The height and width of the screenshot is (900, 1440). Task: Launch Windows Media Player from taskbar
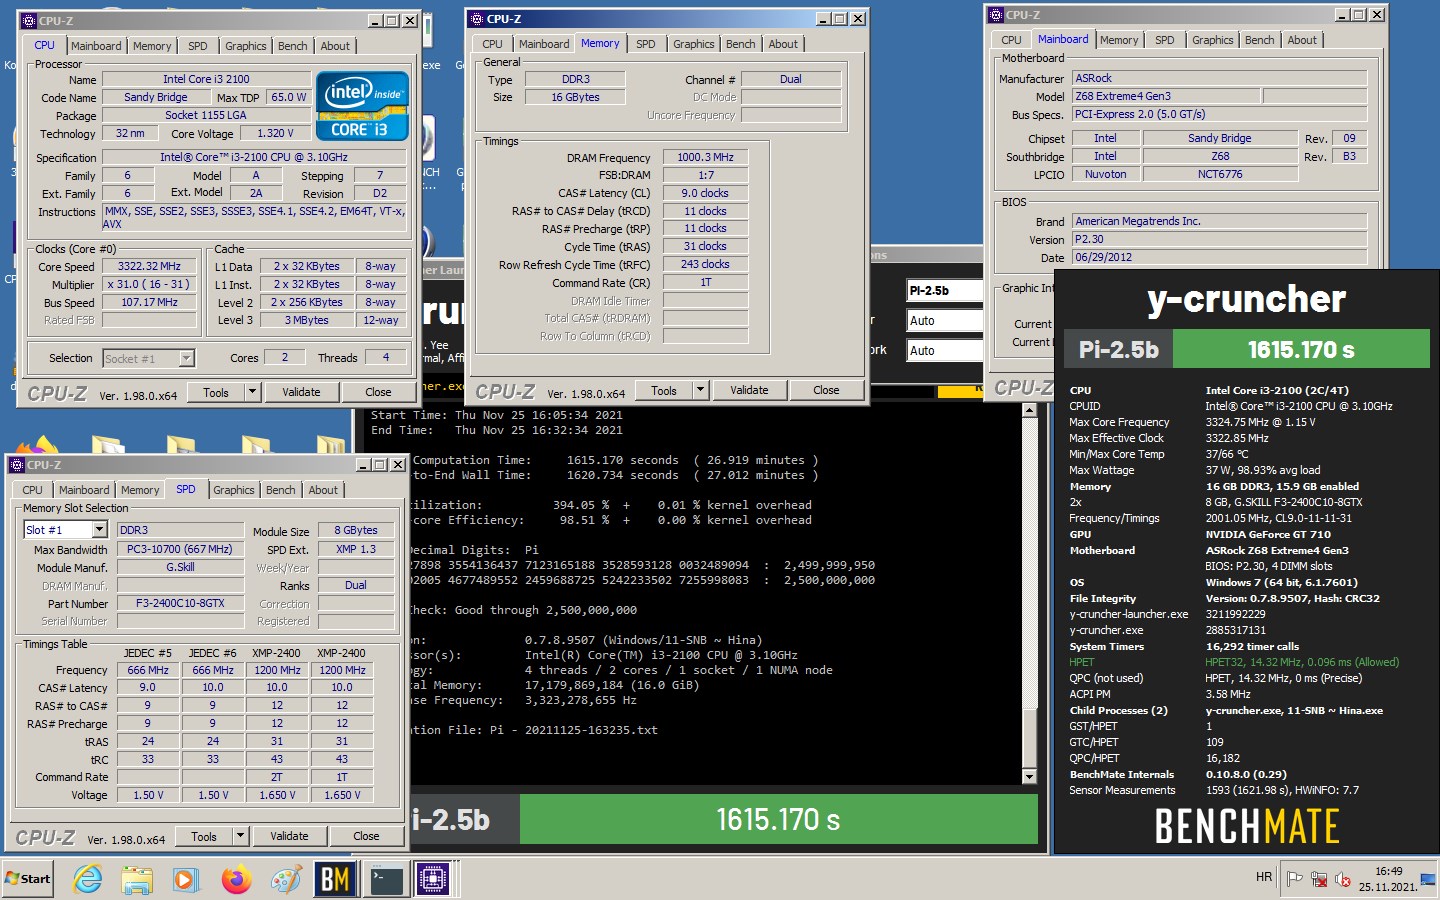(x=186, y=879)
